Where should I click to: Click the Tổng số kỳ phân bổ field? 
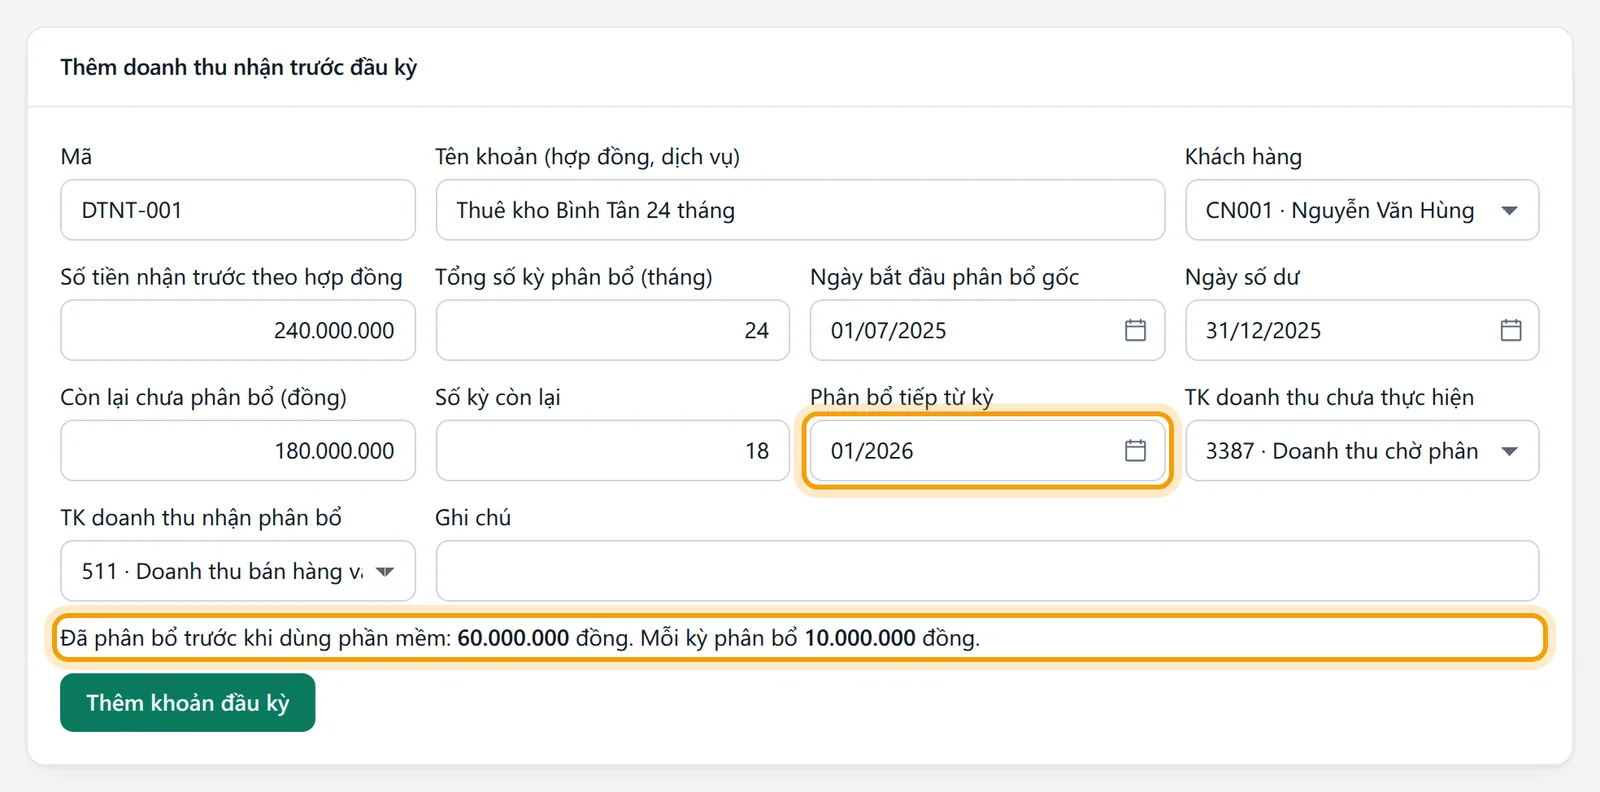tap(613, 330)
